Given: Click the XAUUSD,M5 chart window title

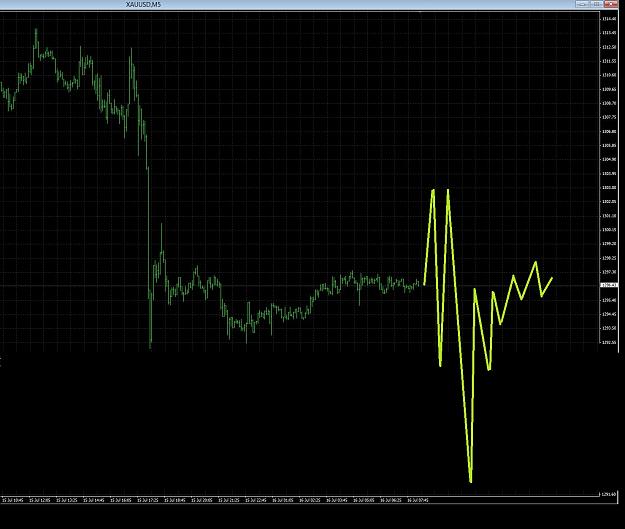Looking at the screenshot, I should [x=143, y=4].
